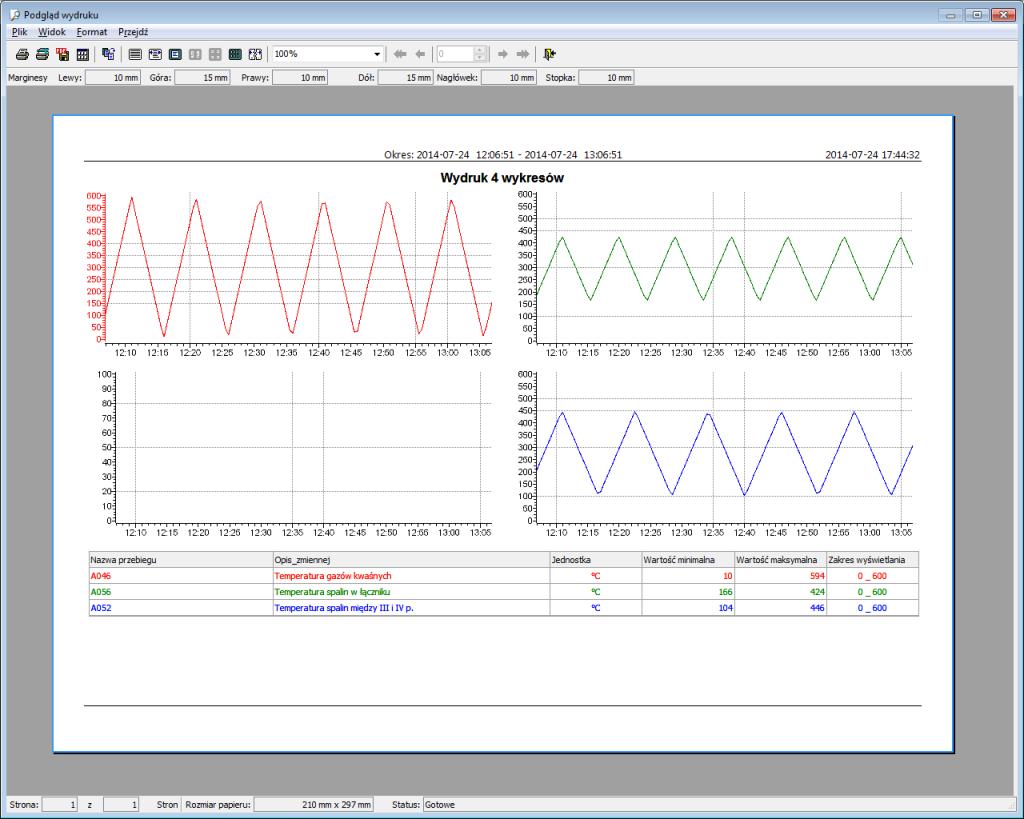Click the Strona current page field in the status bar
The image size is (1024, 819).
click(60, 805)
